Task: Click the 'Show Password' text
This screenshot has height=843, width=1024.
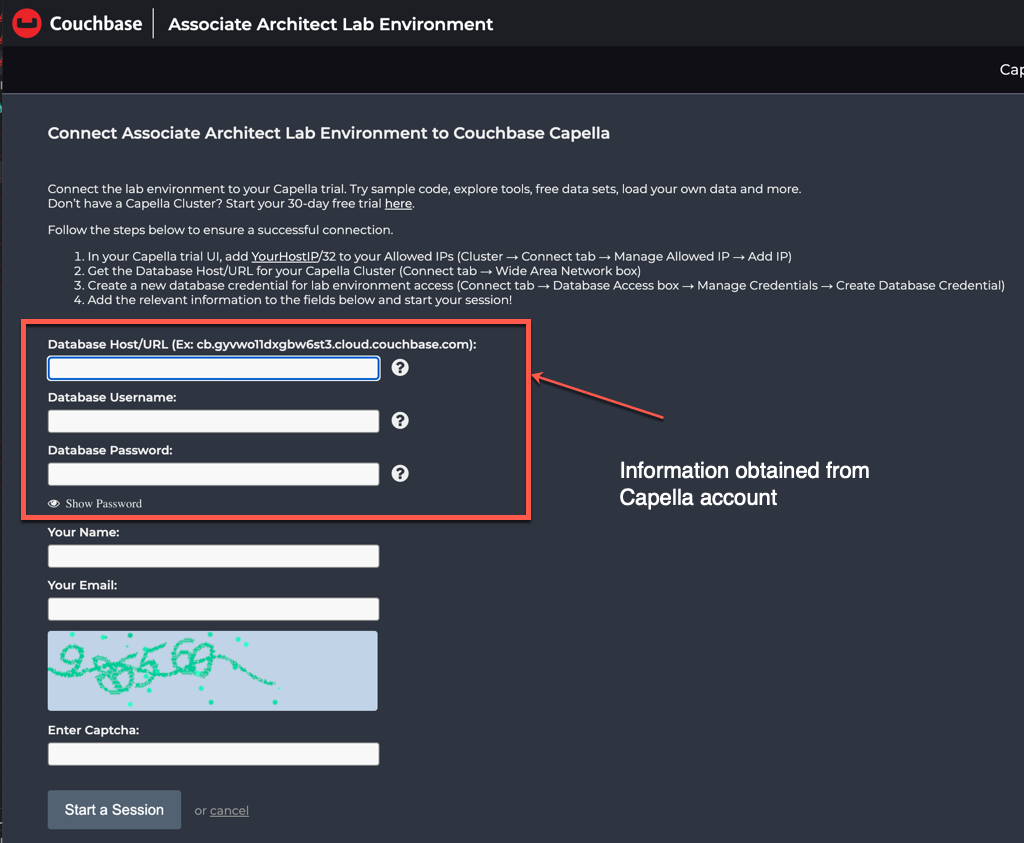Action: 103,503
